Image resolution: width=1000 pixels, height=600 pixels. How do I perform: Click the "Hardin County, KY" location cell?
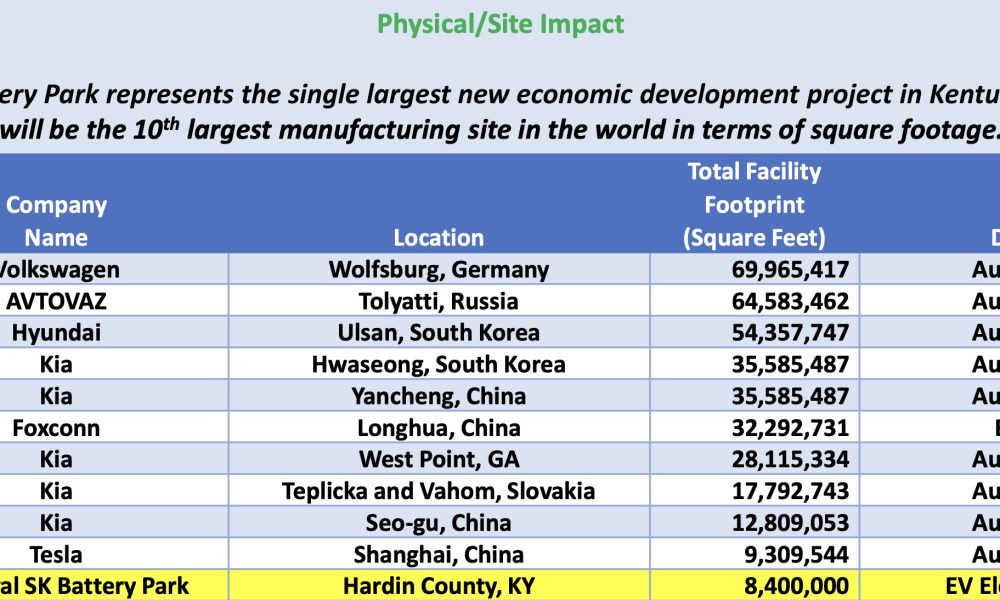pos(439,585)
